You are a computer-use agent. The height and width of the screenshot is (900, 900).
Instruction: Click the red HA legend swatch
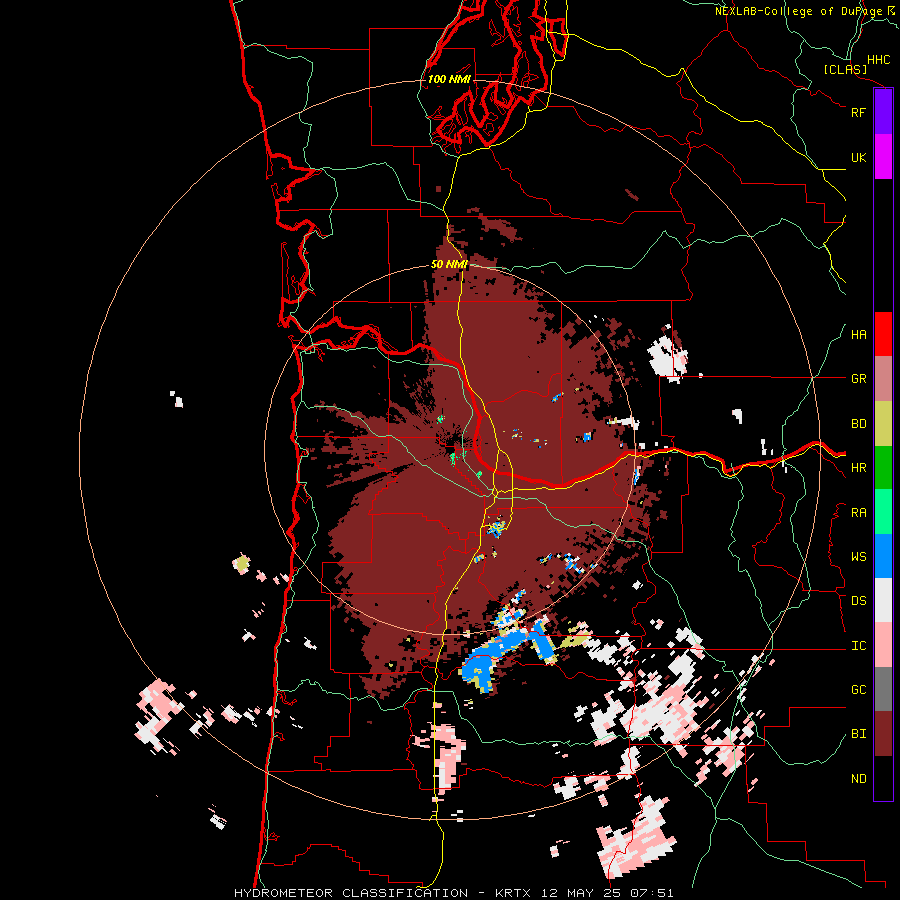point(883,334)
